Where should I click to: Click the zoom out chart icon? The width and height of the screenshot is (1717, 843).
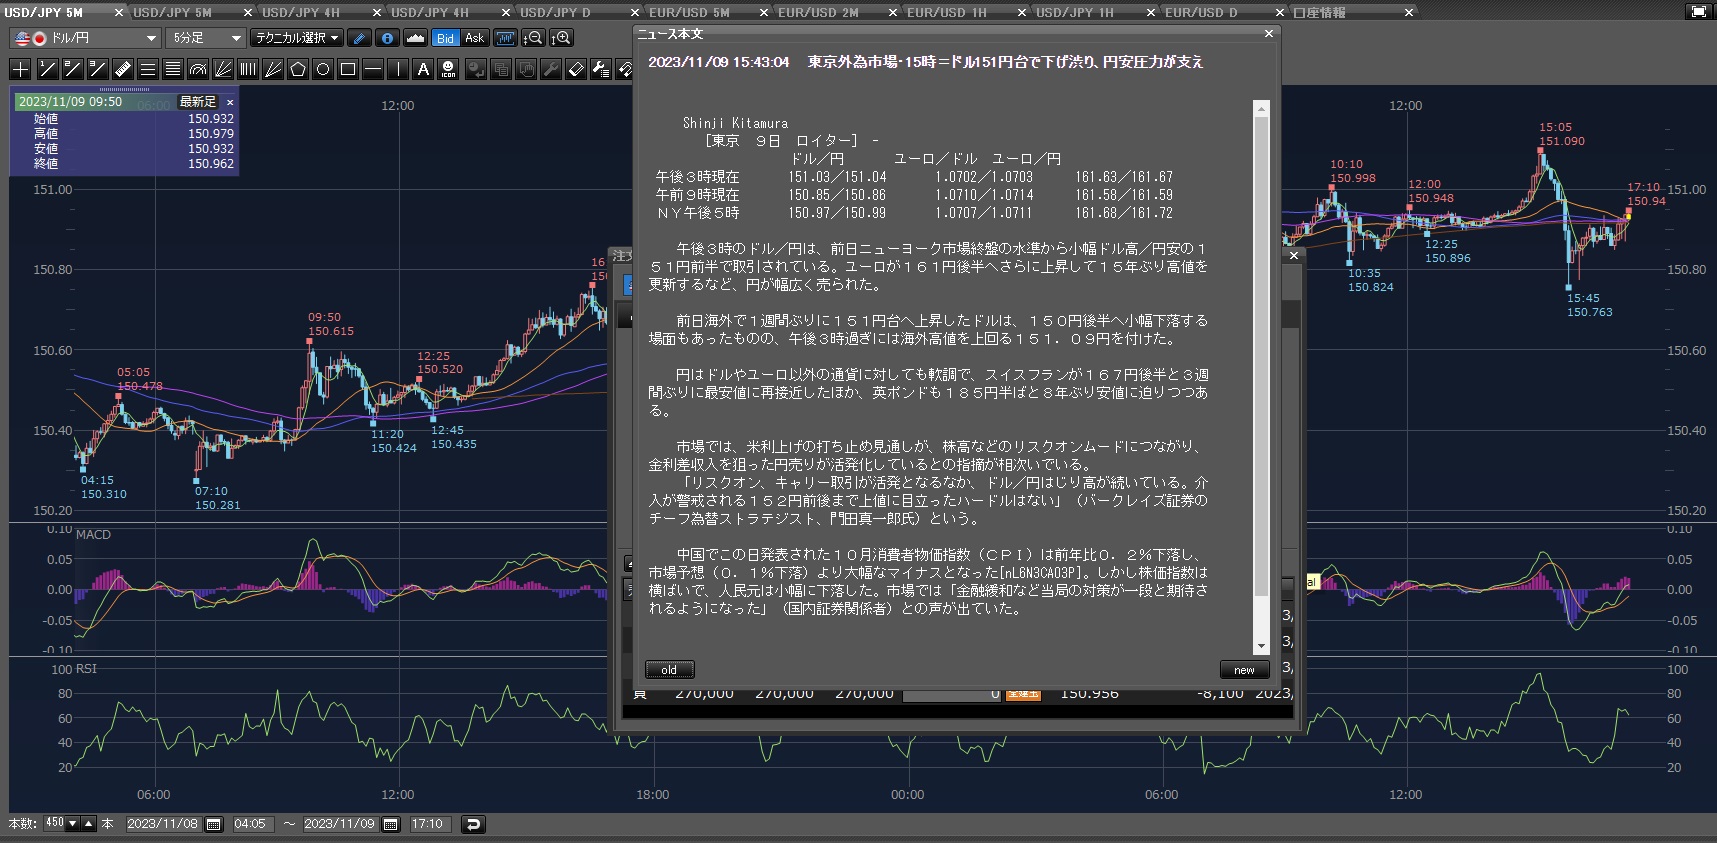(x=534, y=38)
